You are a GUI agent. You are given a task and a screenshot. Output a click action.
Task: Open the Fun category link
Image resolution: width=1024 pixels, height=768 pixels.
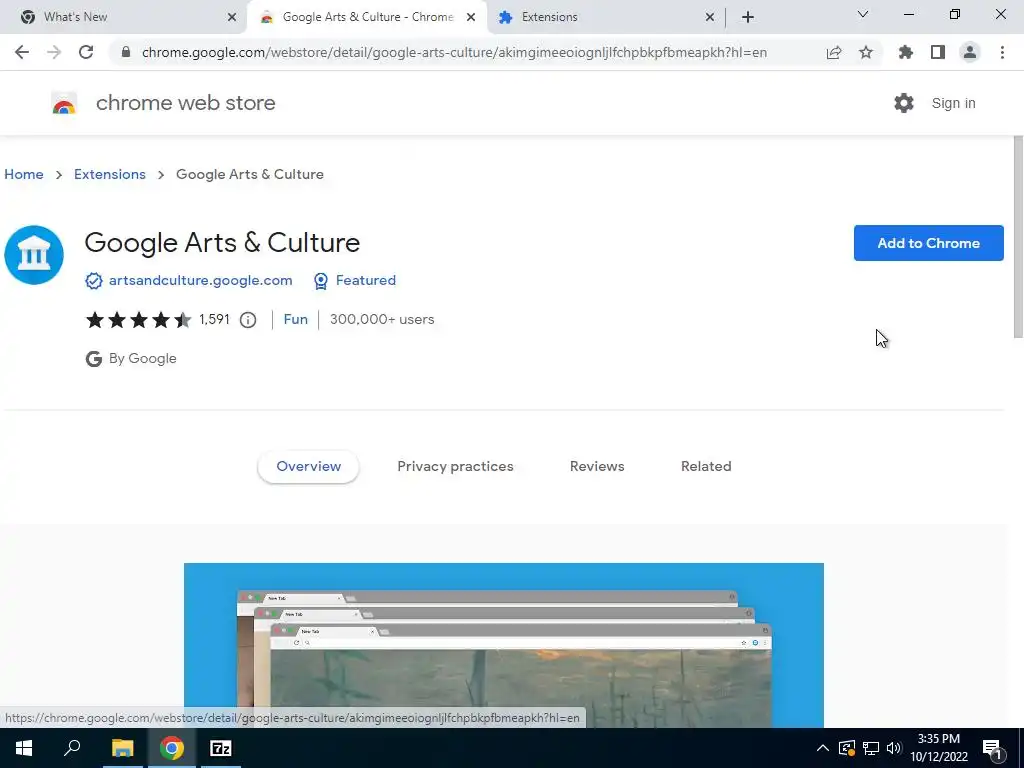click(295, 319)
